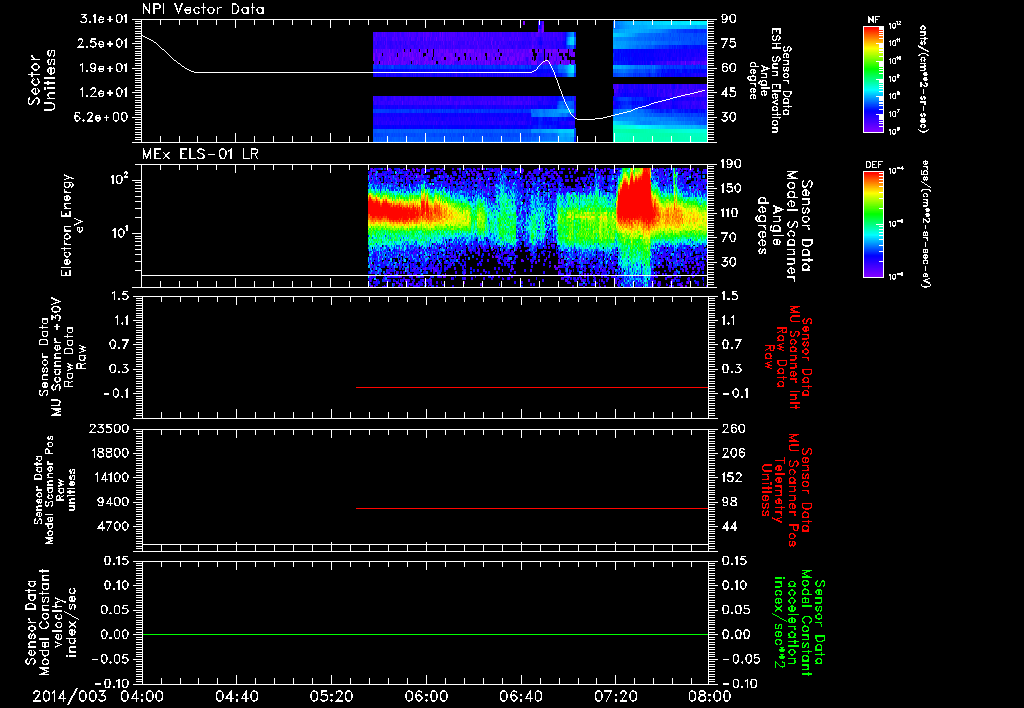The height and width of the screenshot is (708, 1024).
Task: Click the NF flux color scale bar
Action: [874, 79]
